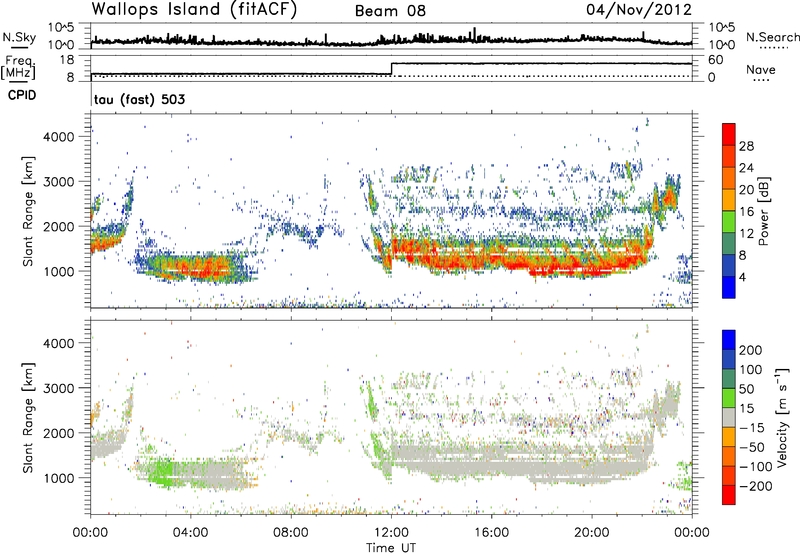Click the velocity colorbar tick 200
Screen dimensions: 800x554
click(750, 350)
